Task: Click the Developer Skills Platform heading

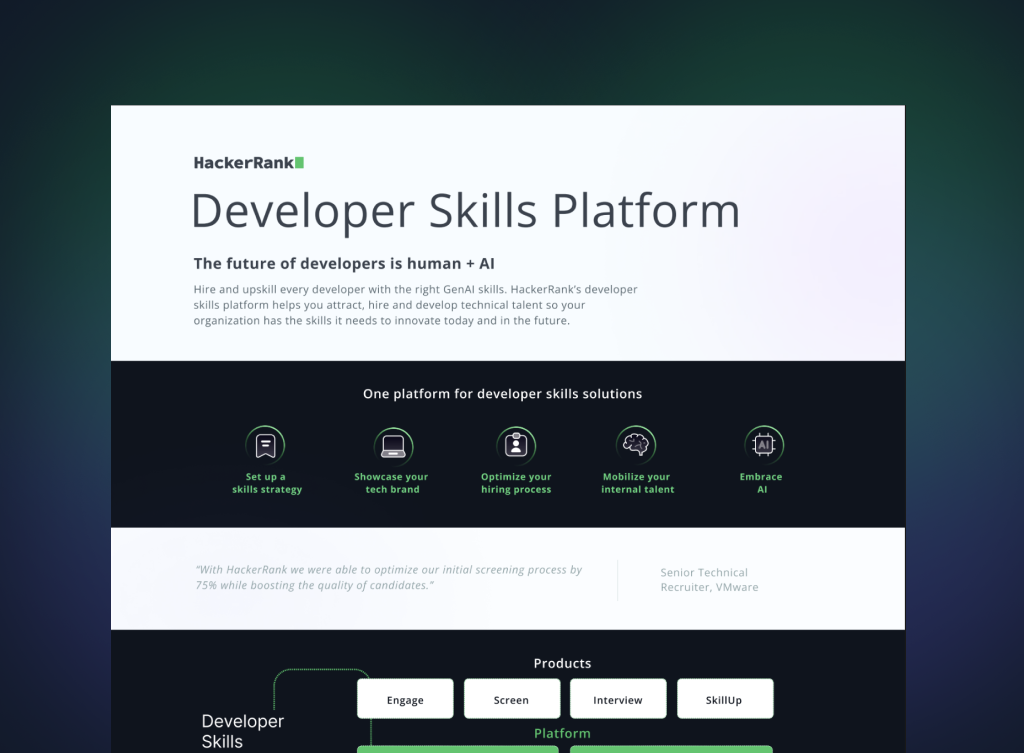Action: (x=466, y=211)
